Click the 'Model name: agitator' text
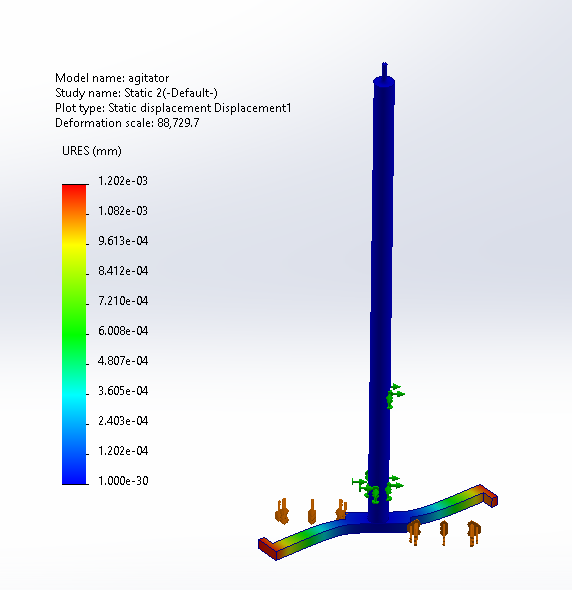The width and height of the screenshot is (572, 590). (112, 78)
